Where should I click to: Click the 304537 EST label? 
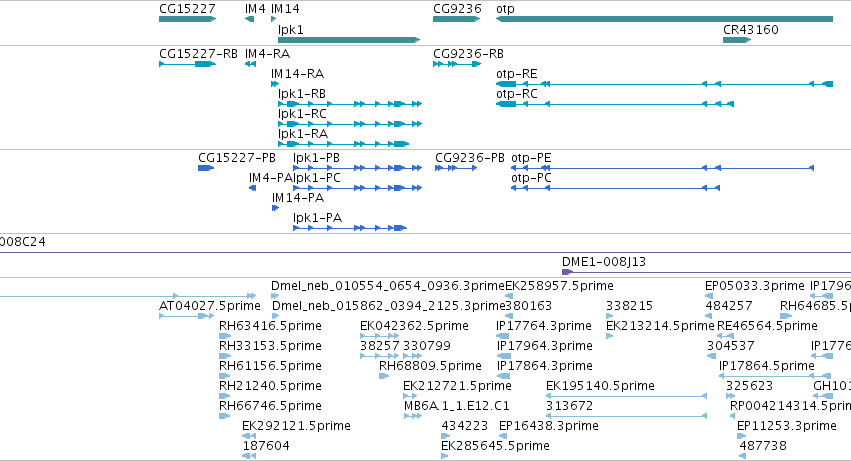[731, 346]
